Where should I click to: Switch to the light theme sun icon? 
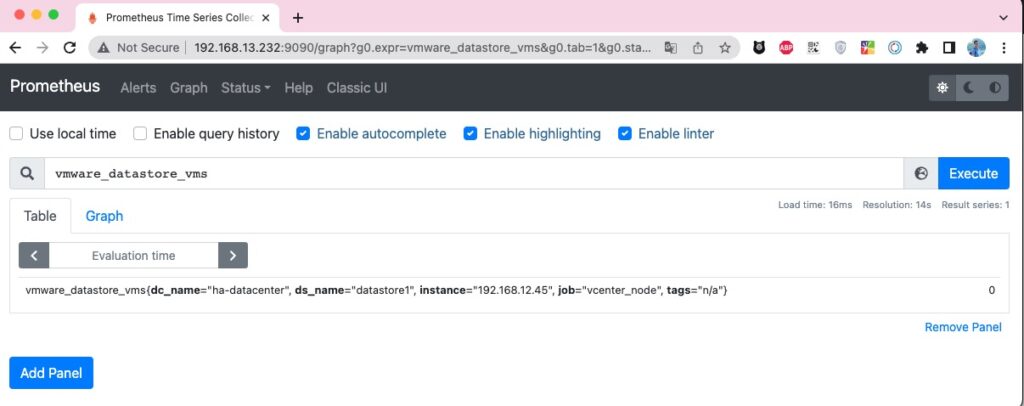(942, 87)
